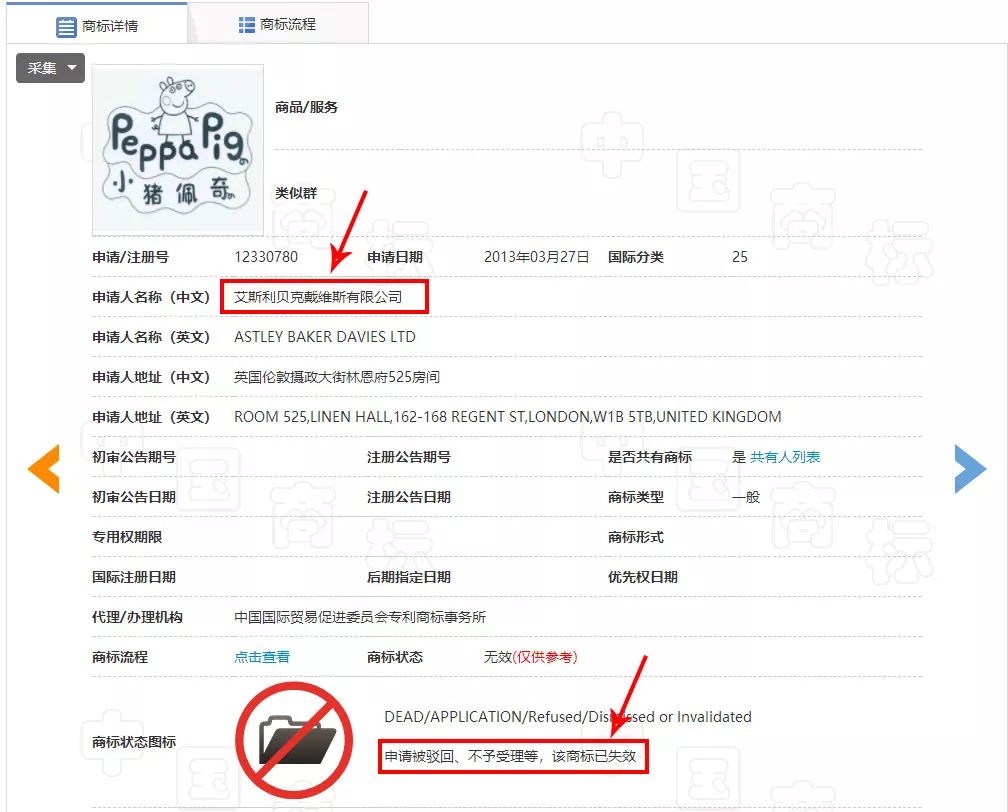Click the Peppa Pig trademark image
Screen dimensions: 1008x812
click(x=178, y=149)
